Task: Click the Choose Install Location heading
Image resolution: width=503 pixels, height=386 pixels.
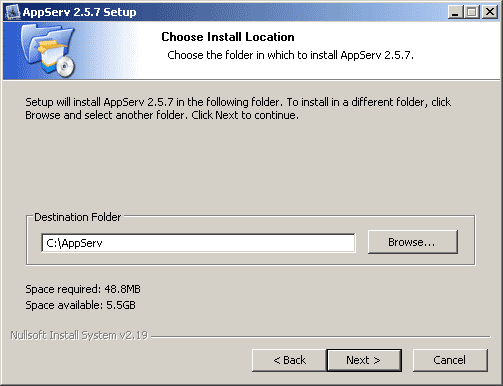Action: [x=228, y=37]
